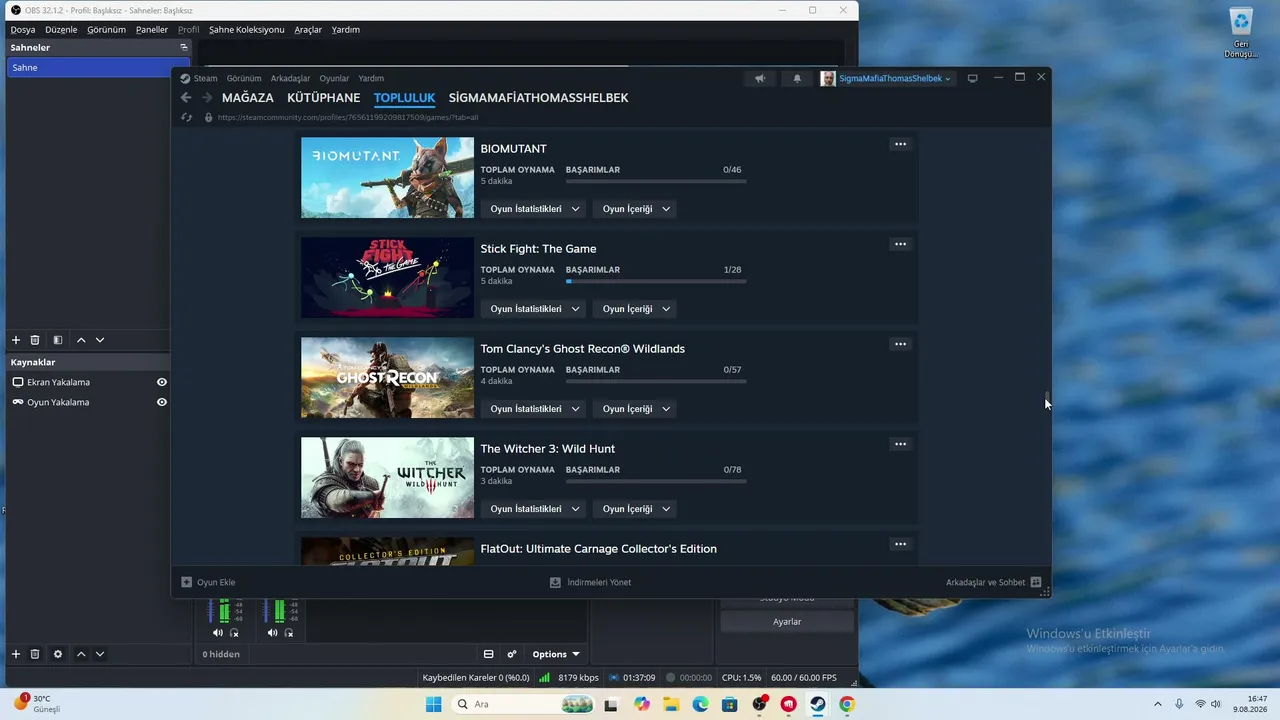Expand Oyun İçeriği for Ghost Recon Wildlands
This screenshot has width=1280, height=720.
coord(636,409)
